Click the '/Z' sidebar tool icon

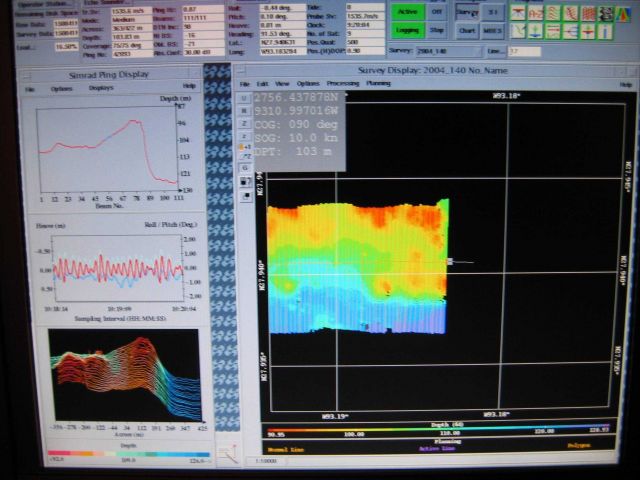pos(246,156)
